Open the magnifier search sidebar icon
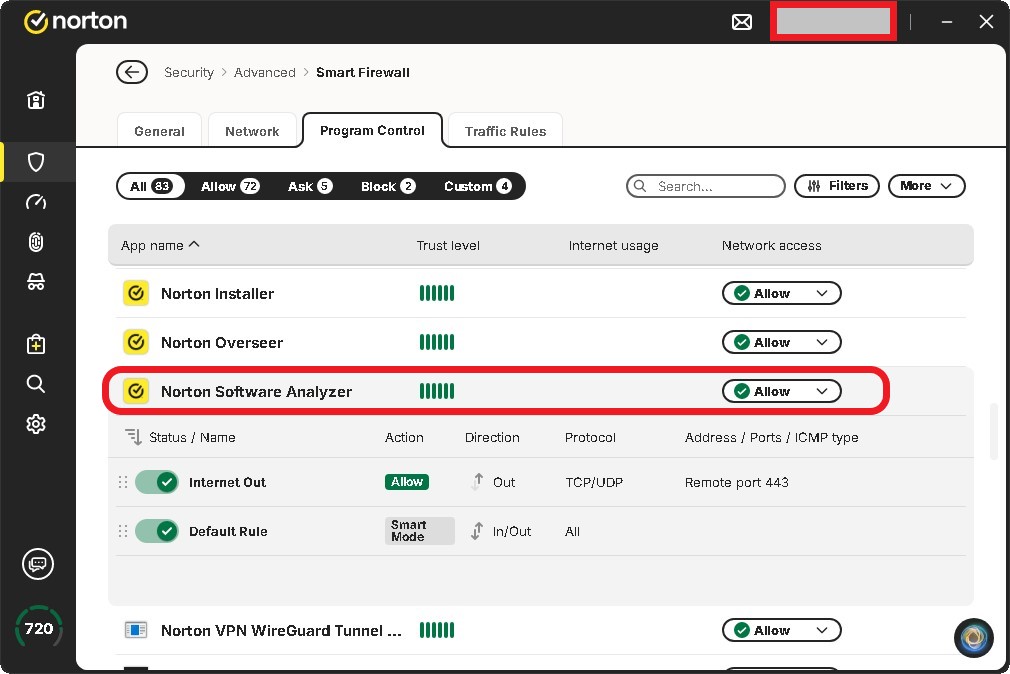Viewport: 1010px width, 674px height. point(36,384)
